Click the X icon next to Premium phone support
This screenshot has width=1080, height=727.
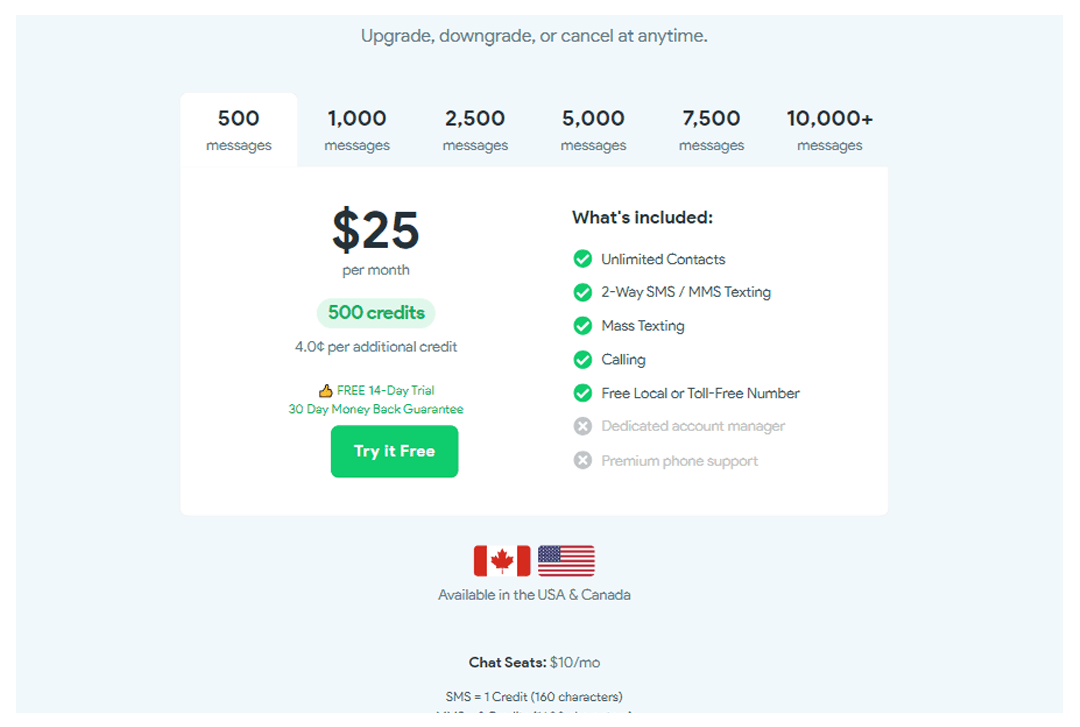point(583,460)
